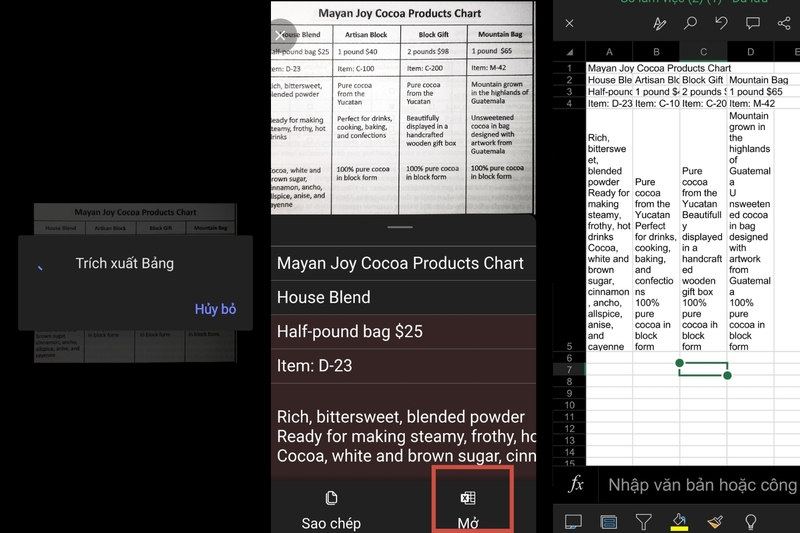The height and width of the screenshot is (533, 800).
Task: Tap 'Mountain Bag' header in the table photo
Action: (500, 34)
